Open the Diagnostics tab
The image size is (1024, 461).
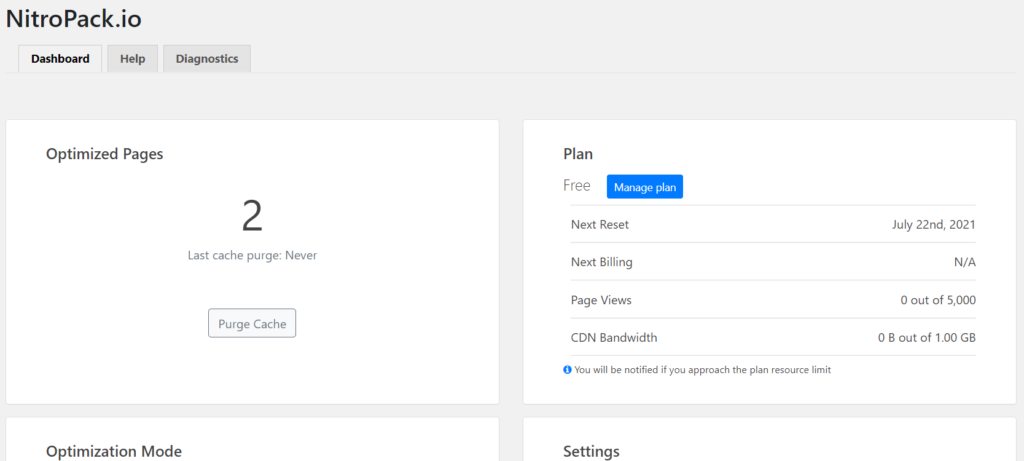tap(207, 59)
